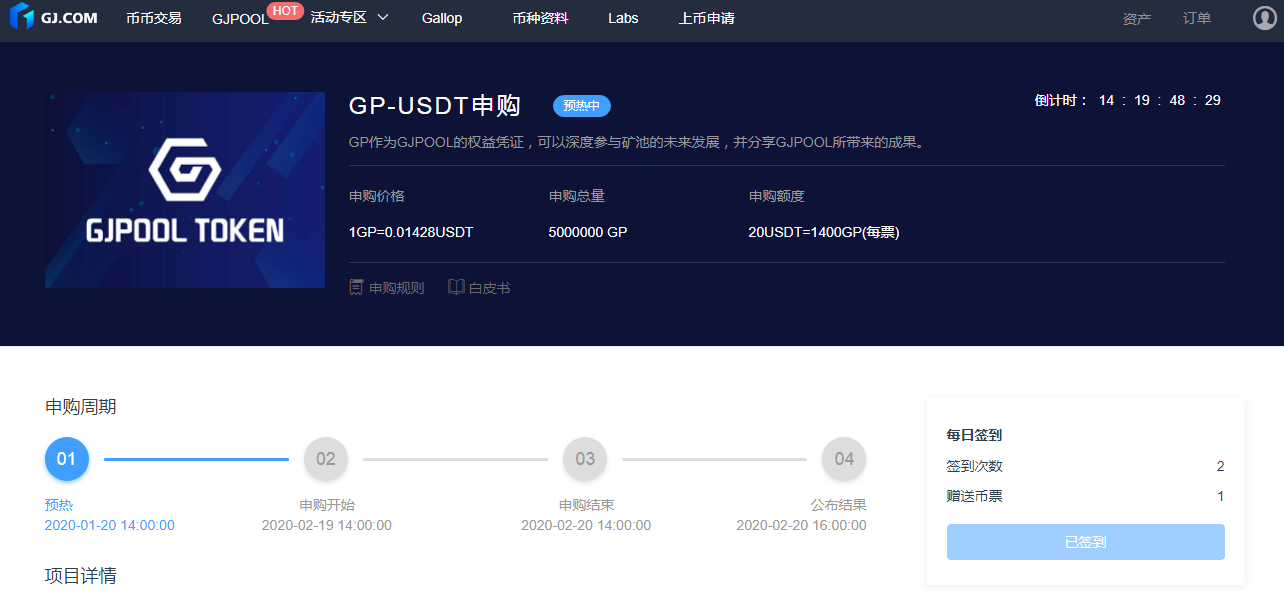Click the 申购额度 label
This screenshot has width=1284, height=595.
[777, 196]
